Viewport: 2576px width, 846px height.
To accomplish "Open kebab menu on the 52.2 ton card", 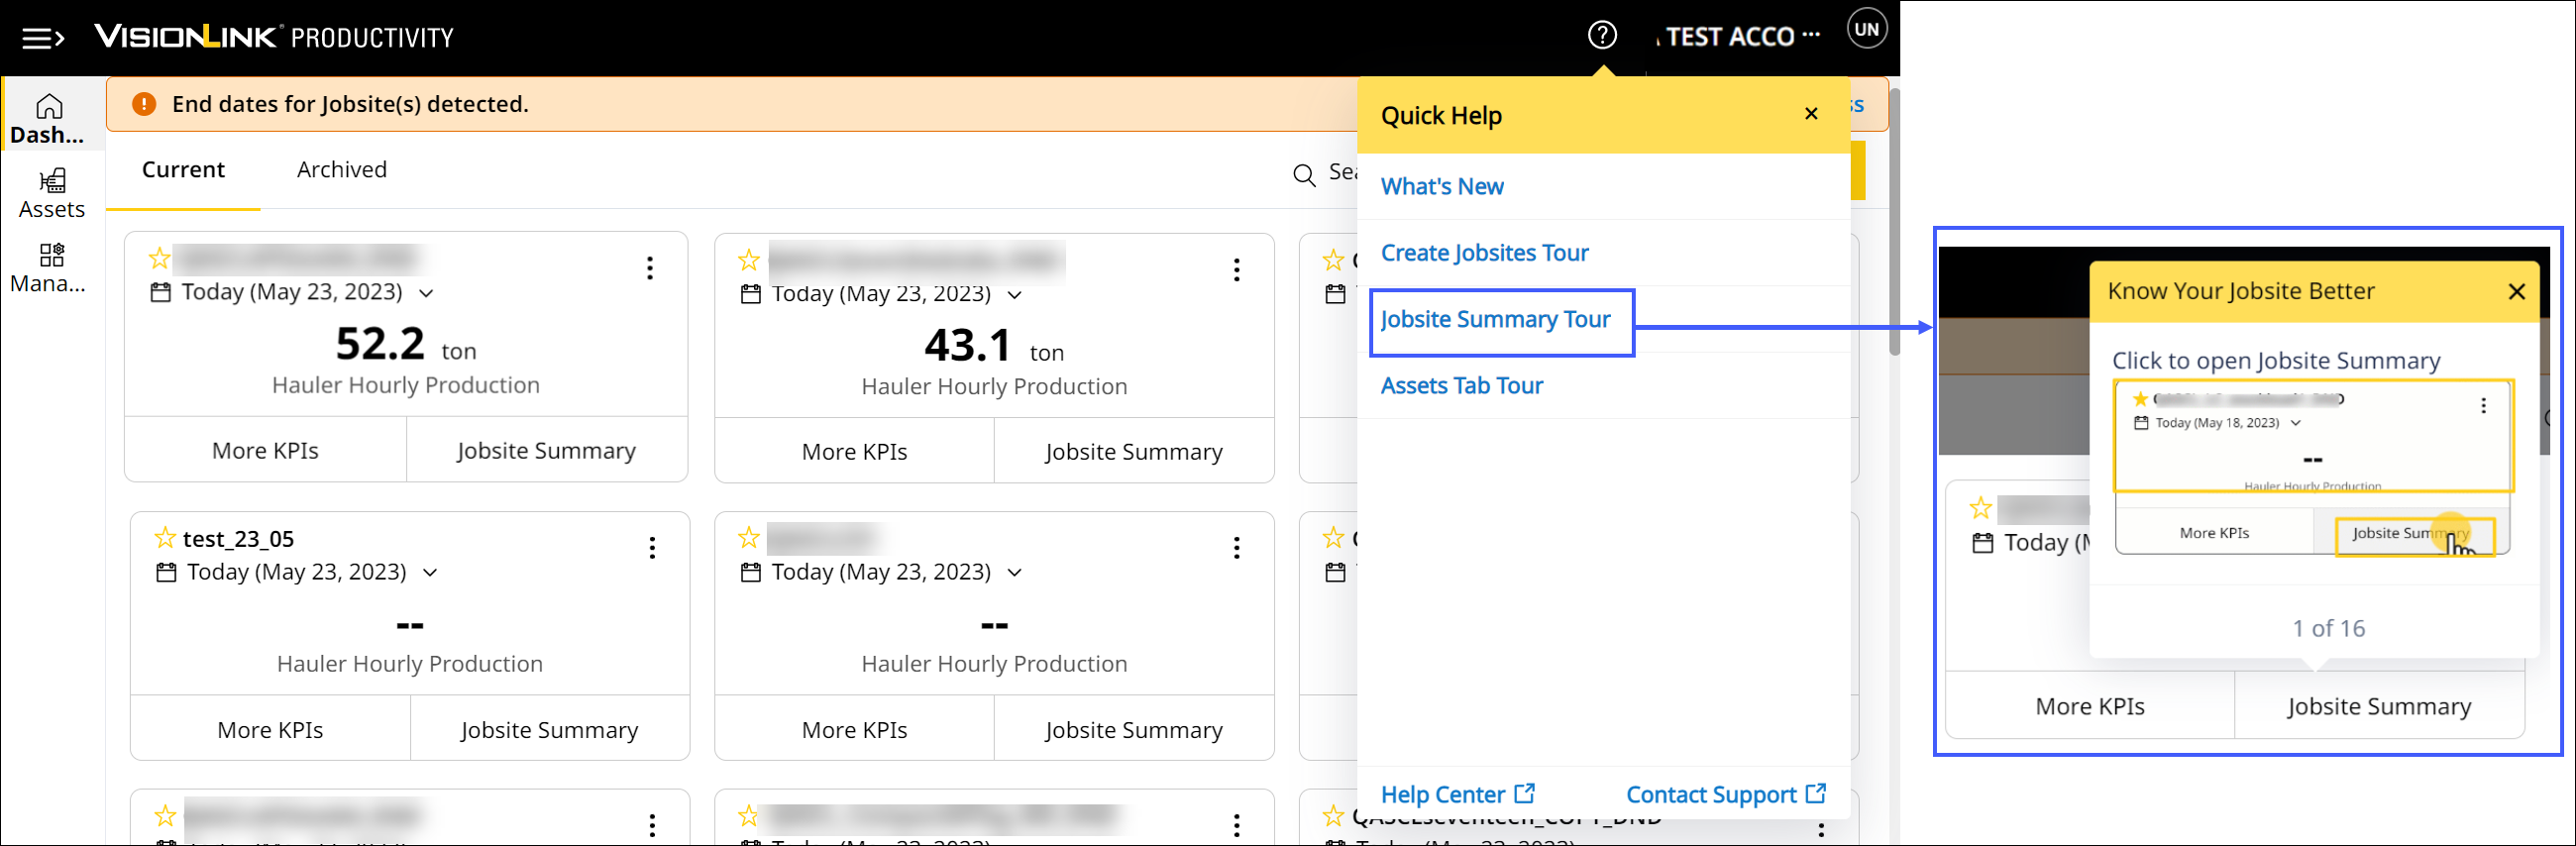I will pos(650,268).
